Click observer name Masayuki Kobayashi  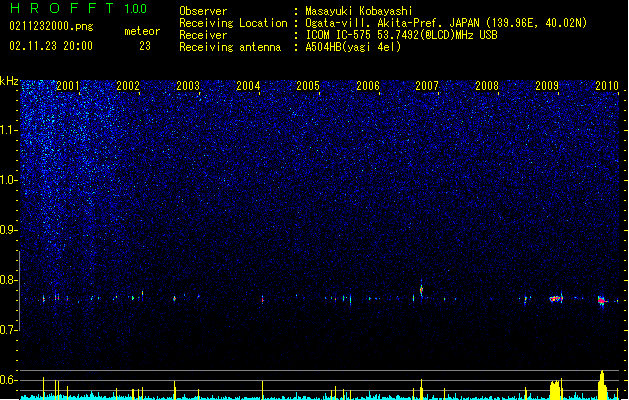coord(359,11)
